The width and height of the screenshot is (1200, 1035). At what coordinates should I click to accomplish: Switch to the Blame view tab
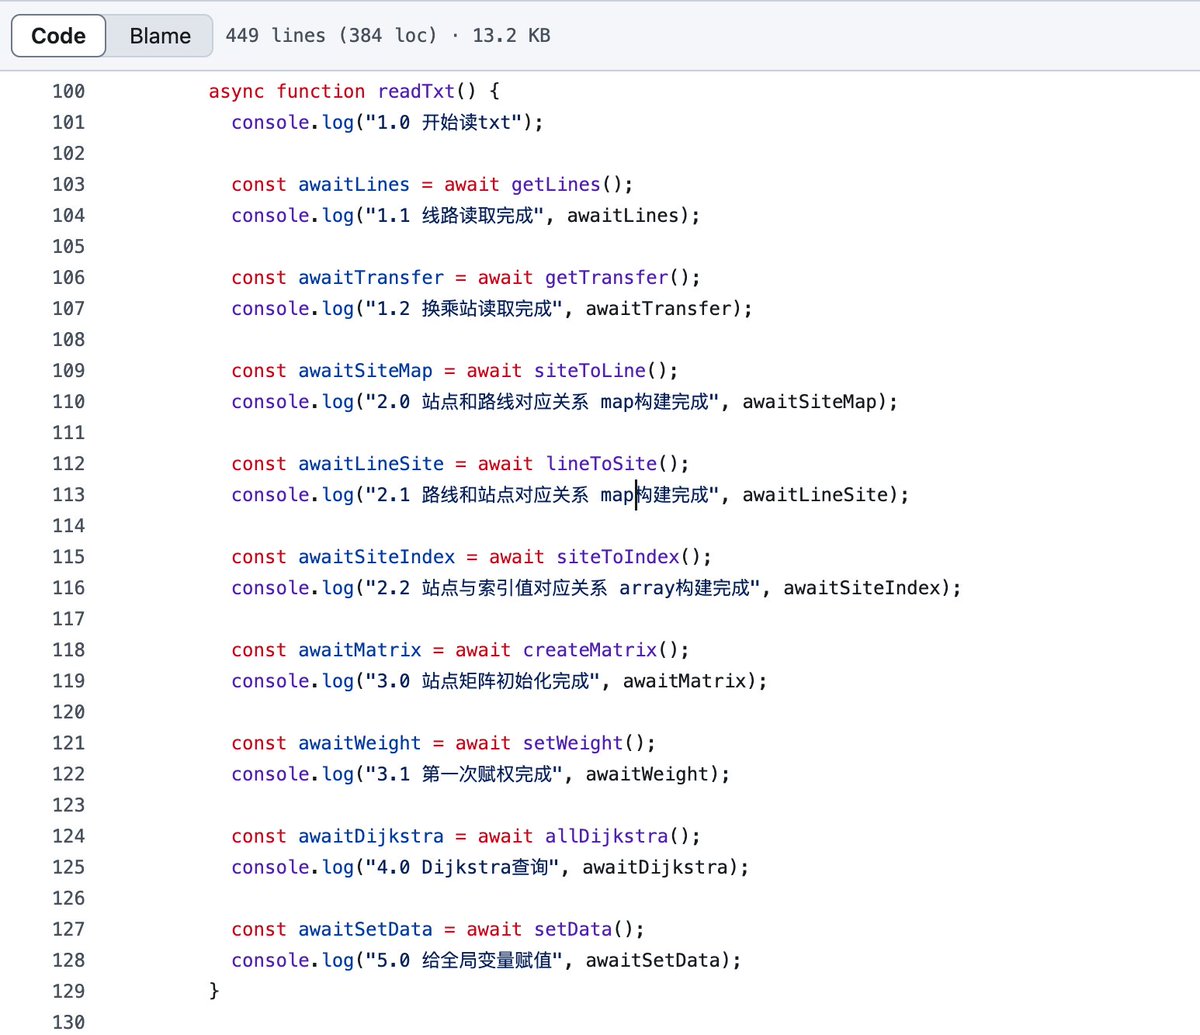coord(160,36)
